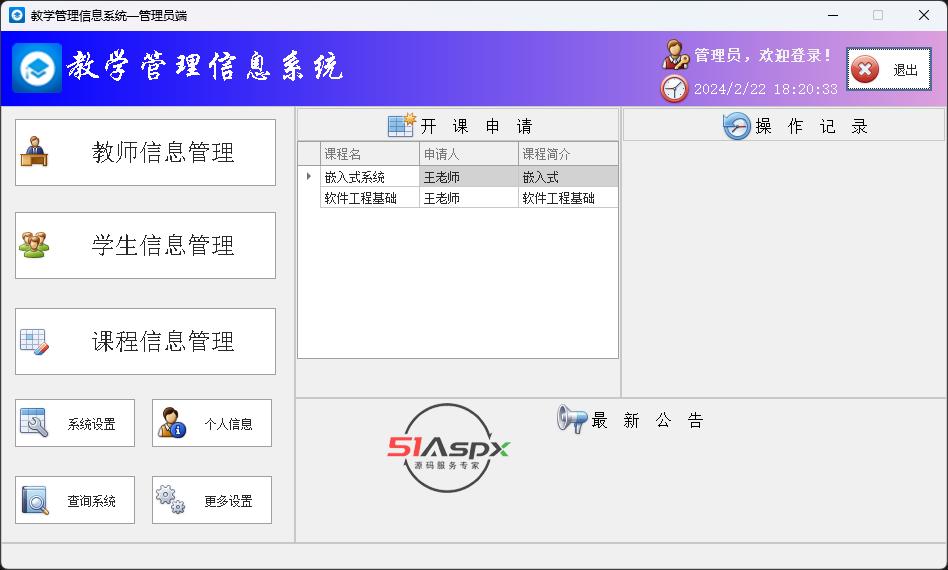Click the wrench system settings icon
Viewport: 948px width, 570px height.
click(x=34, y=423)
